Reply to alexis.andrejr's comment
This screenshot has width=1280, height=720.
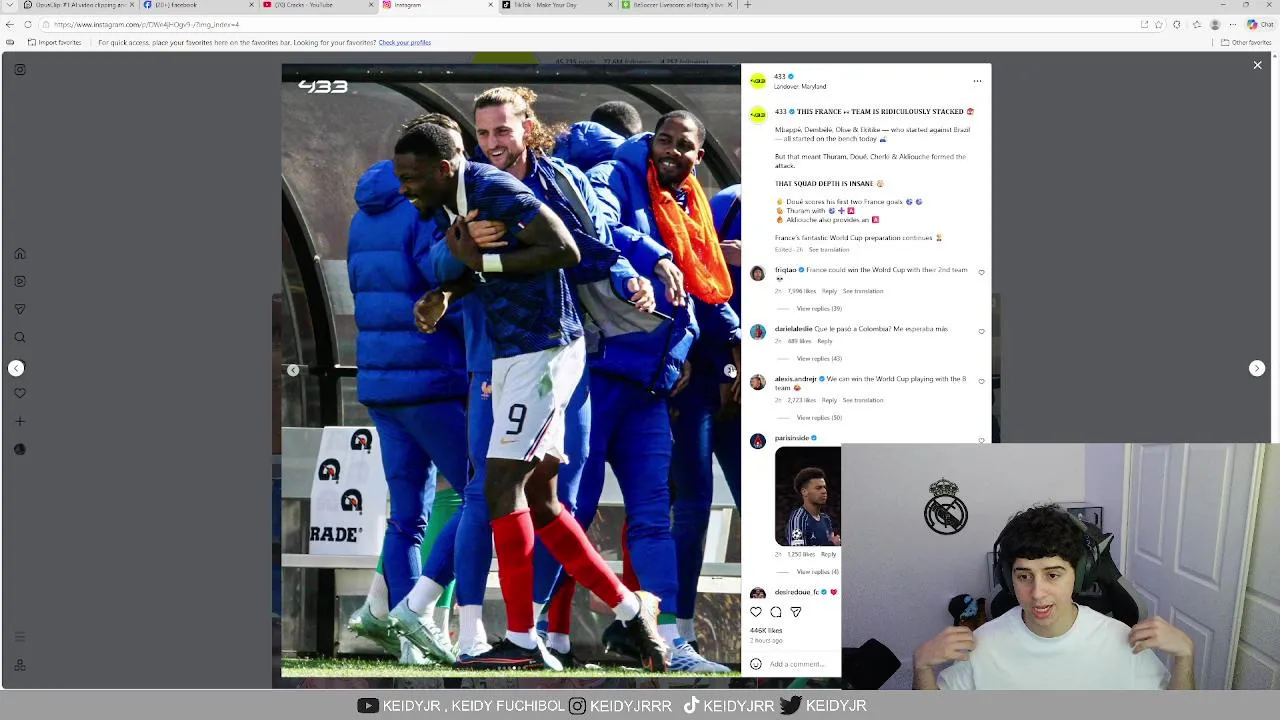[829, 400]
